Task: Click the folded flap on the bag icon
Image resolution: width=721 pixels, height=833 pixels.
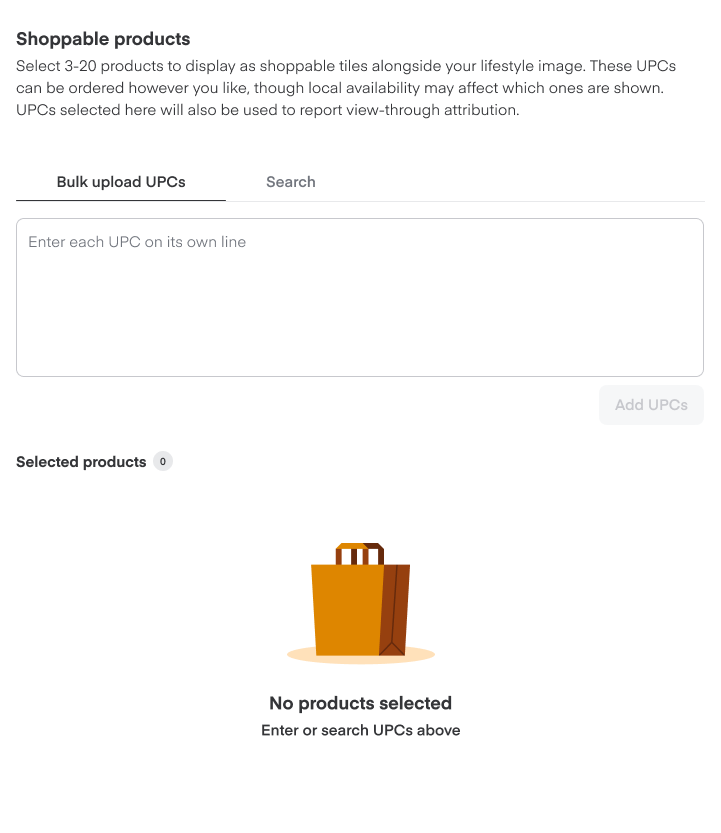Action: (373, 545)
